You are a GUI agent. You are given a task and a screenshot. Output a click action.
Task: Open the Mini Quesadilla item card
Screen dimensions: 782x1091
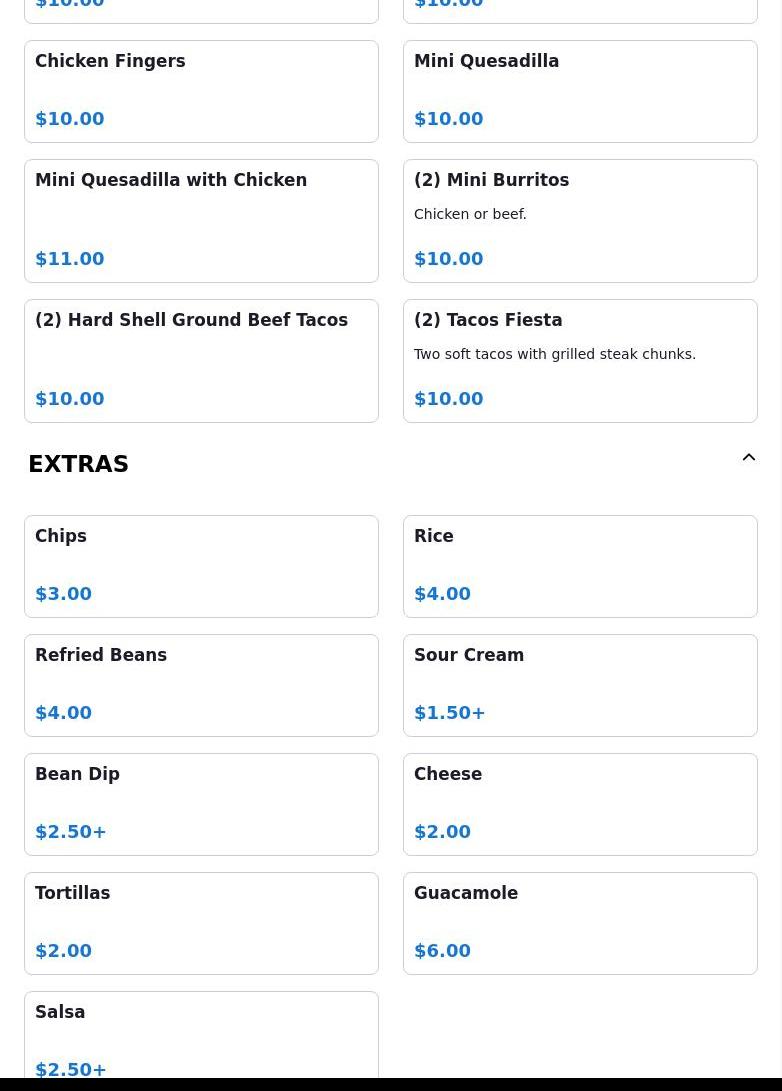[x=580, y=91]
